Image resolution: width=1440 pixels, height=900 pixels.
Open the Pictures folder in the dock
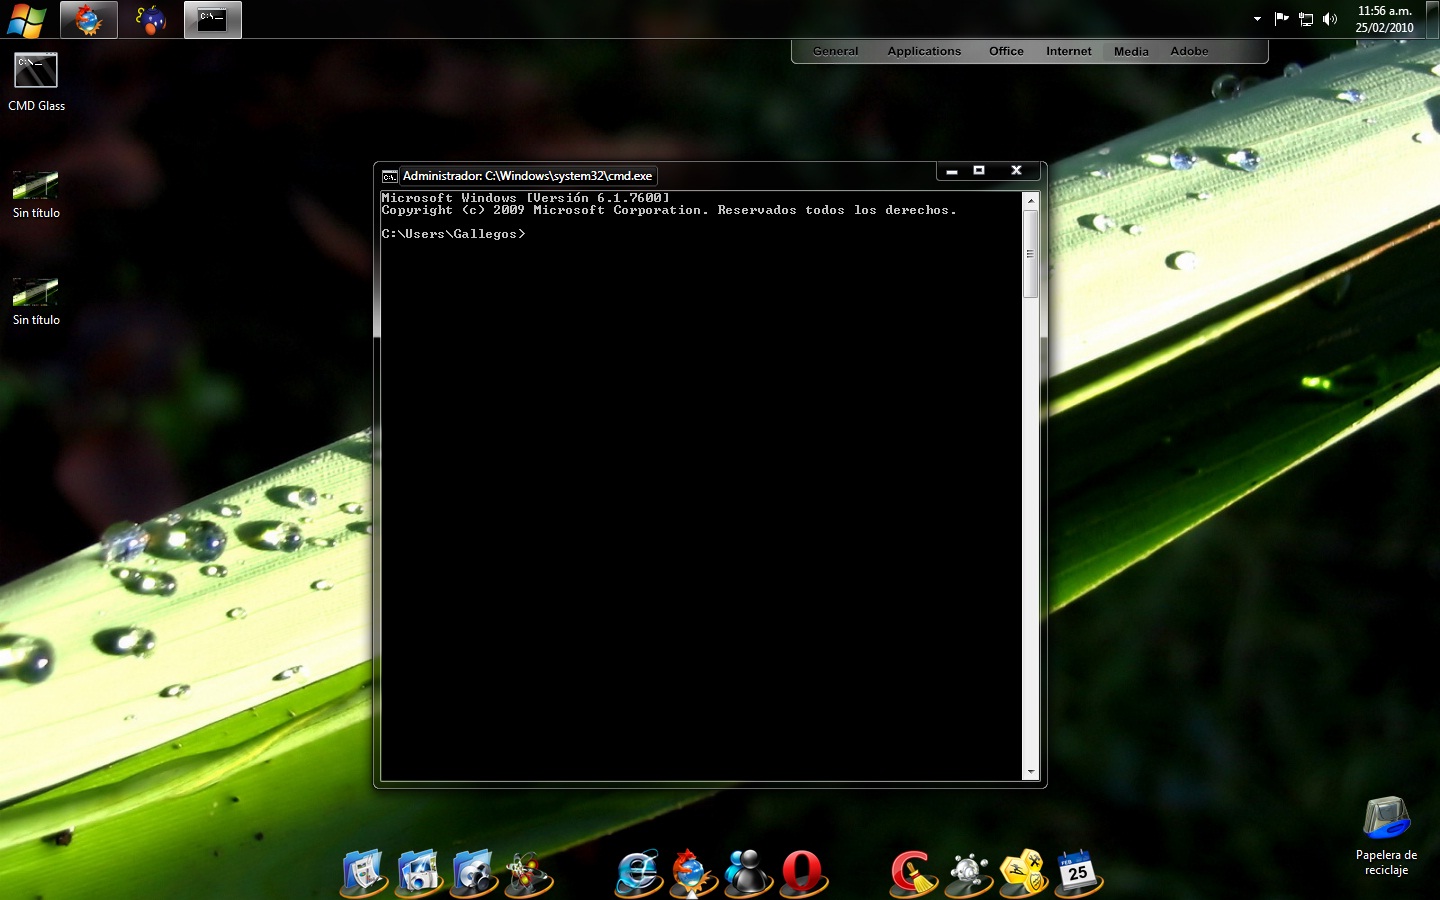419,872
